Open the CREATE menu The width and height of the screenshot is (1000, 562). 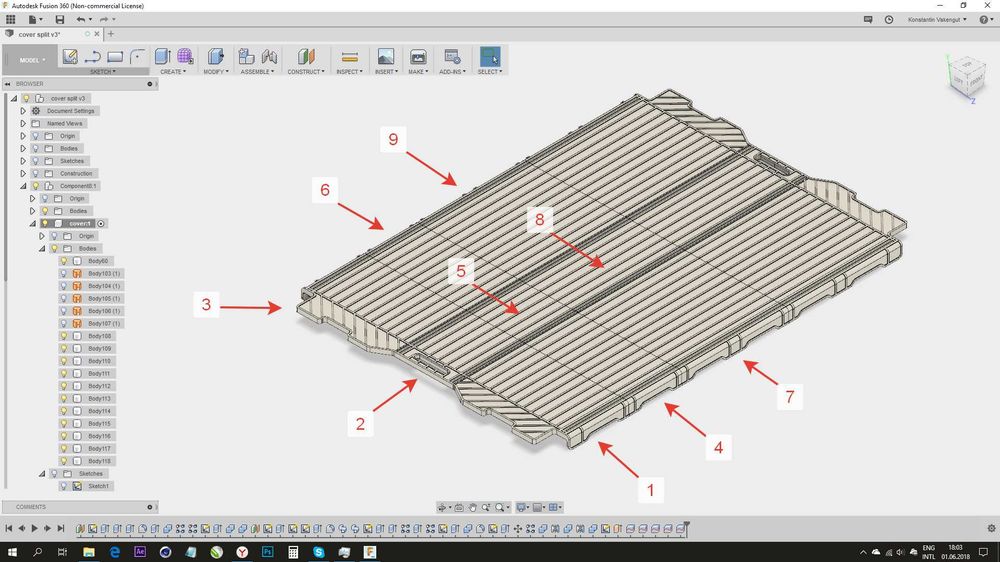[x=173, y=72]
